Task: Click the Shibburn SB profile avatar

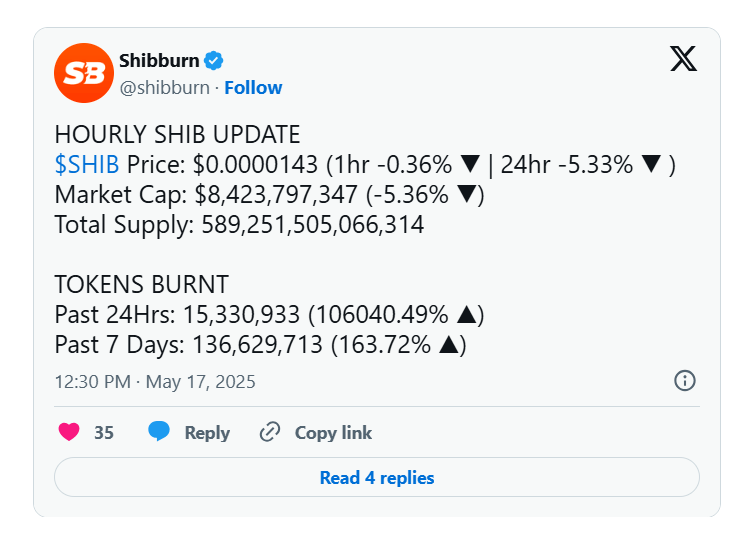Action: [83, 73]
